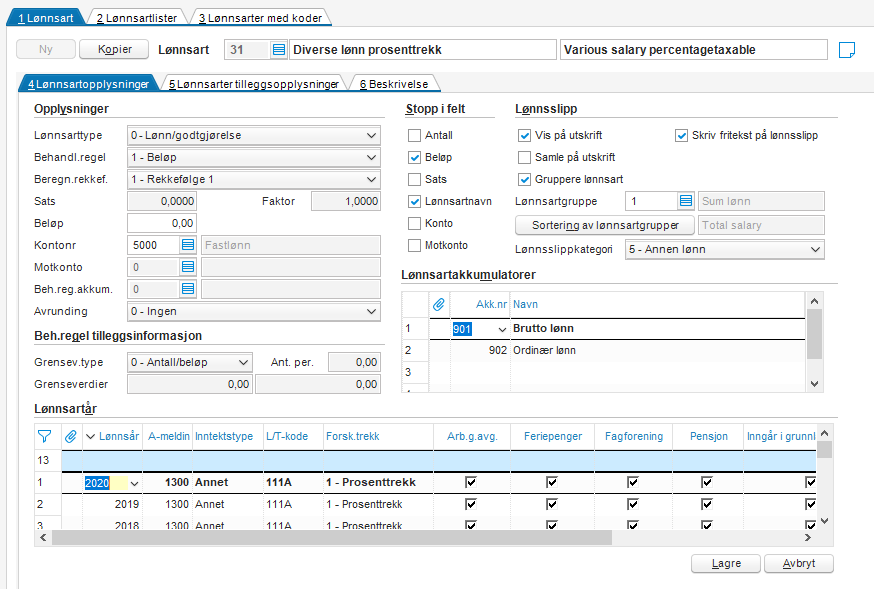The image size is (874, 589).
Task: Click the paperclip icon in the Lønnsartår header
Action: pos(71,436)
